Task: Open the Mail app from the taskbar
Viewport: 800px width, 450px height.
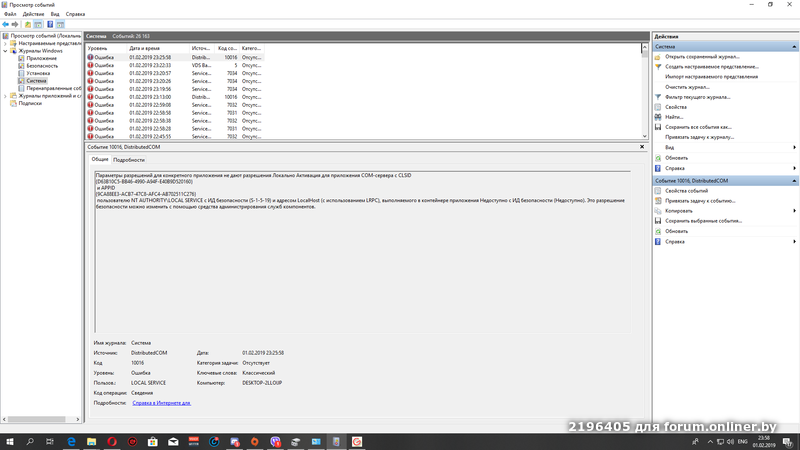Action: click(173, 441)
